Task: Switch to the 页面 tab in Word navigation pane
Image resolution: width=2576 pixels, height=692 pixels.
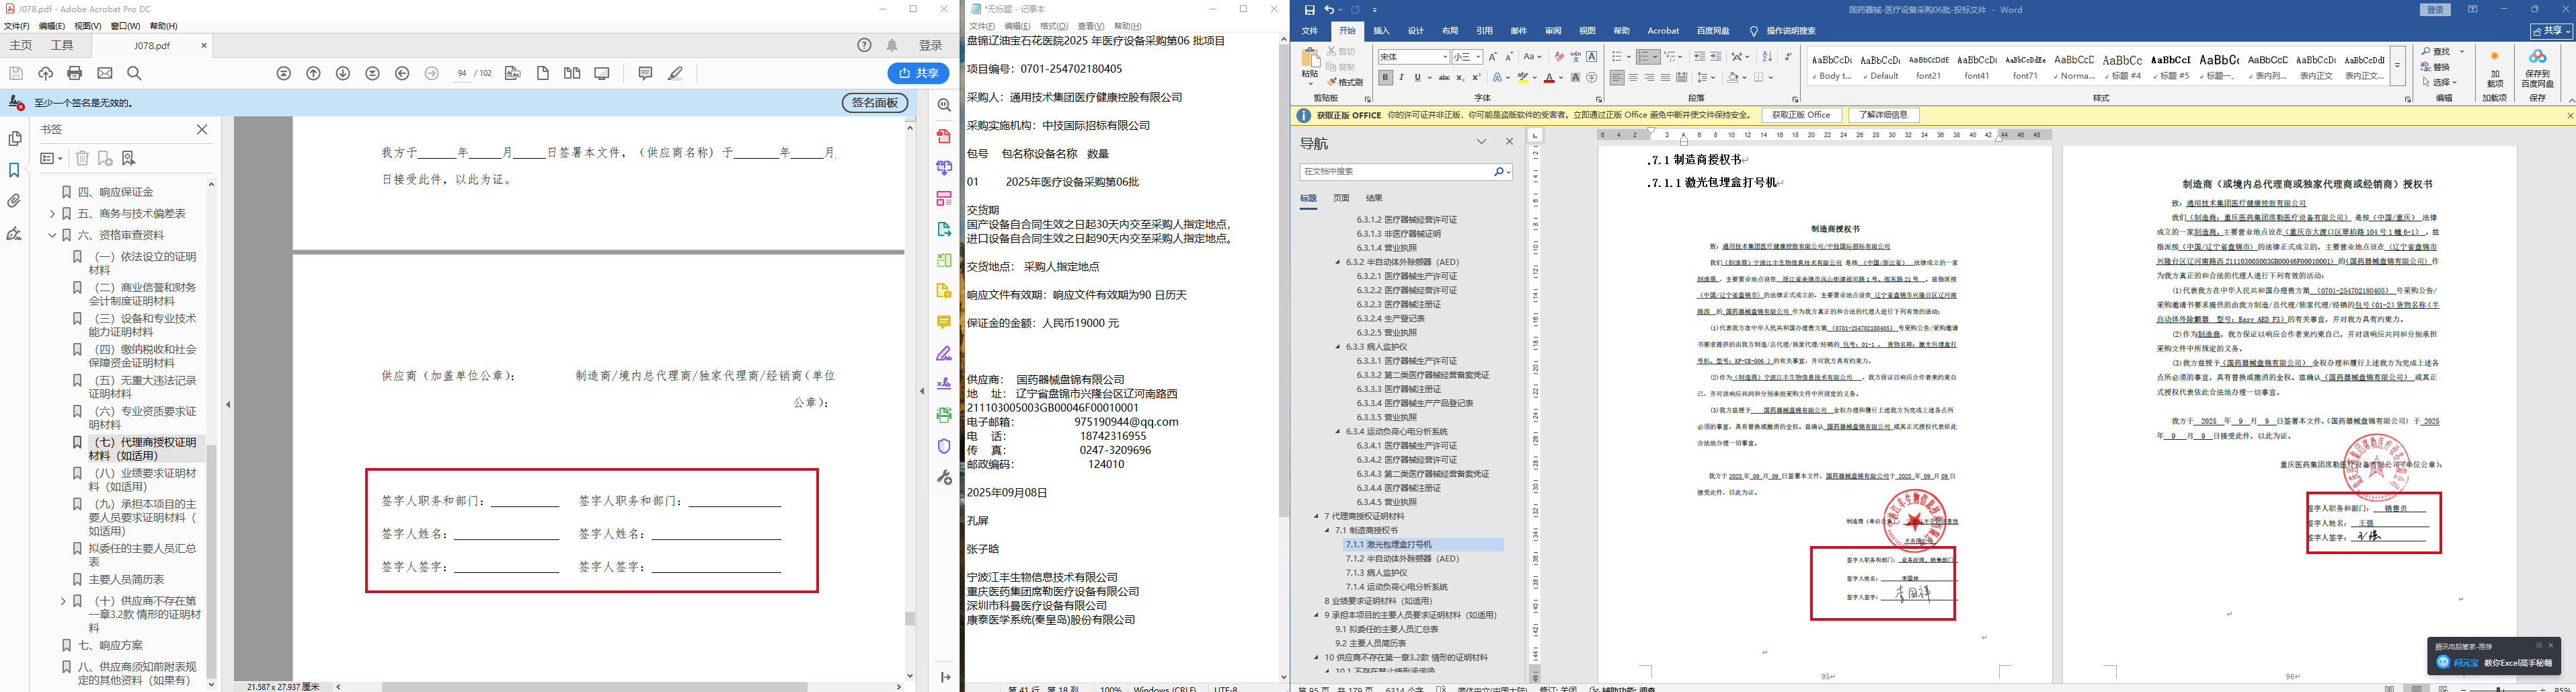Action: (1342, 198)
